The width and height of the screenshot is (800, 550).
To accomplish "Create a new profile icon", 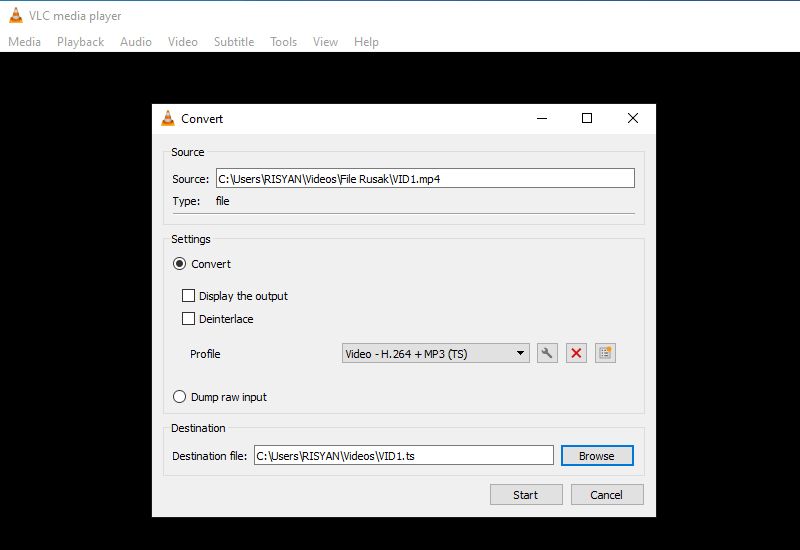I will tap(605, 353).
